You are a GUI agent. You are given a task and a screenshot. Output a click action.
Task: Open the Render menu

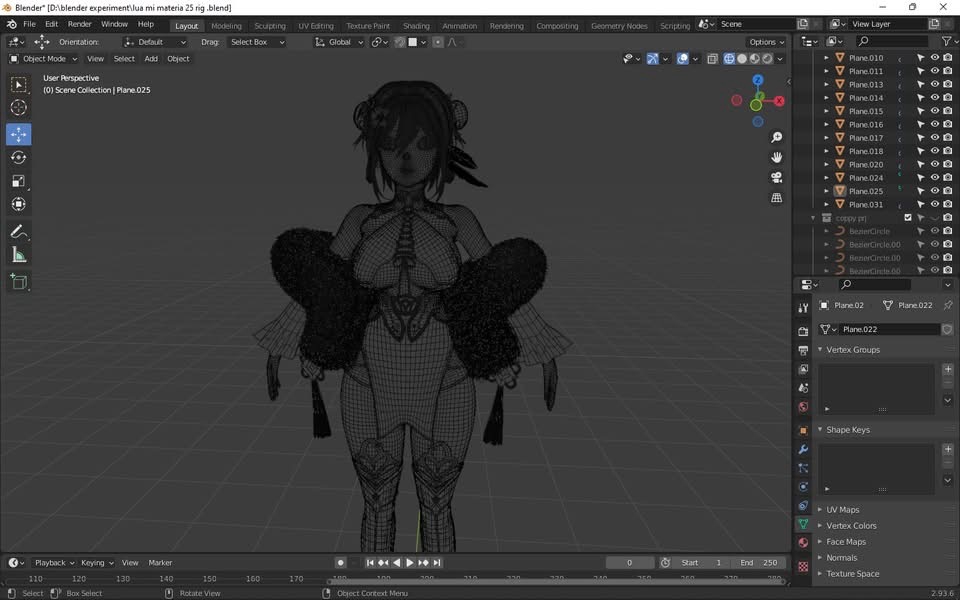tap(80, 24)
